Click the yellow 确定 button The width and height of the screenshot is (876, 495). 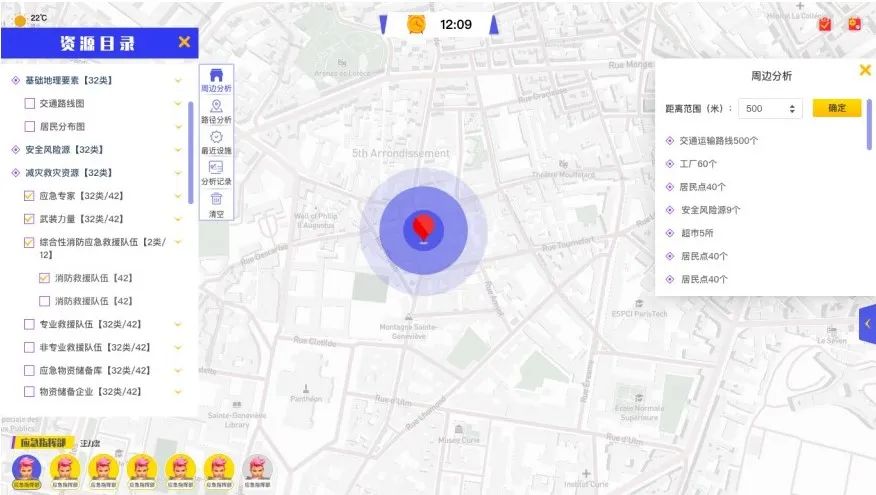(x=836, y=108)
